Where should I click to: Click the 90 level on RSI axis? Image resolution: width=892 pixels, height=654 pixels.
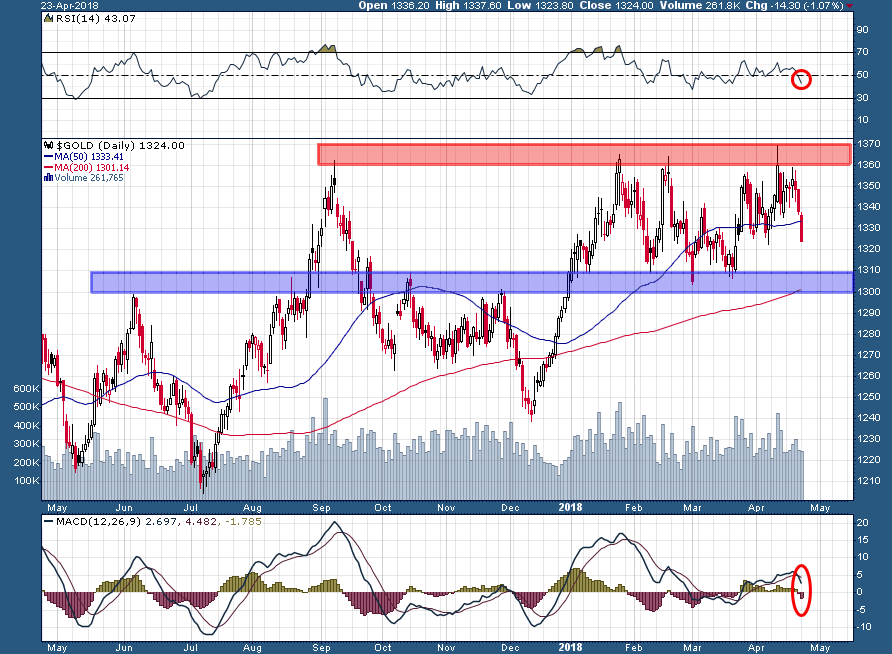(863, 30)
